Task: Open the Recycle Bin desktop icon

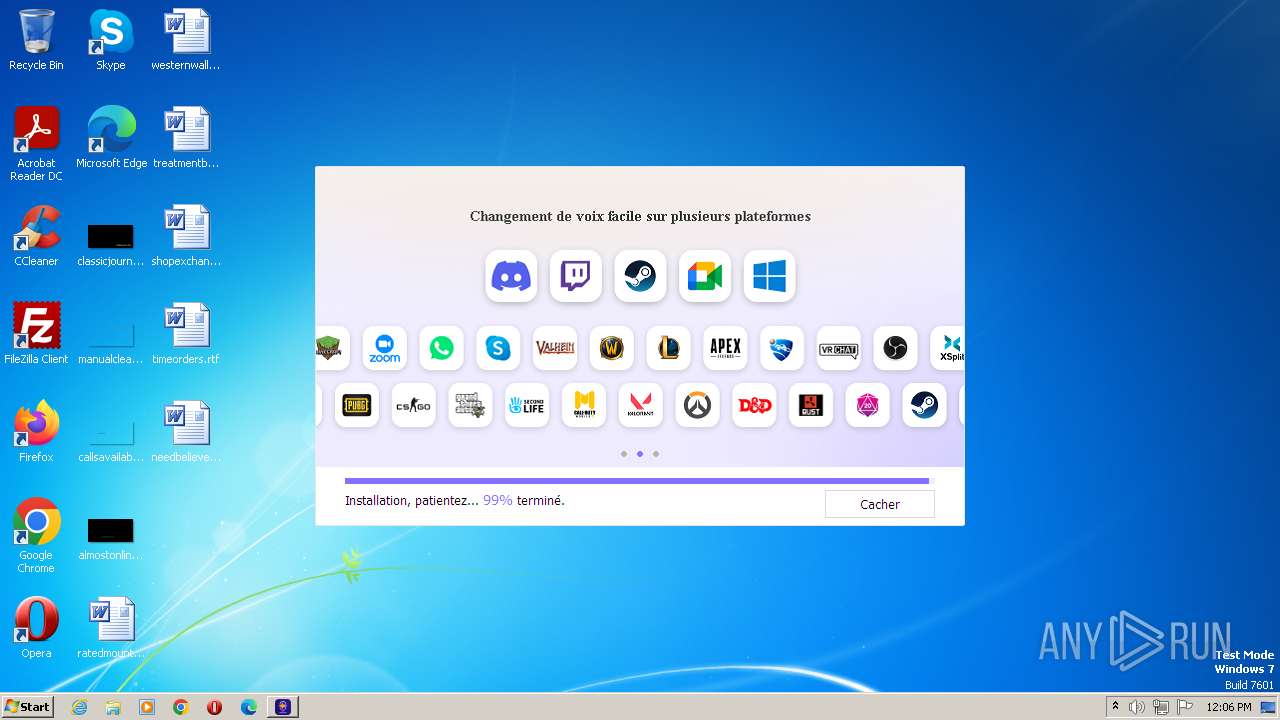Action: (36, 40)
